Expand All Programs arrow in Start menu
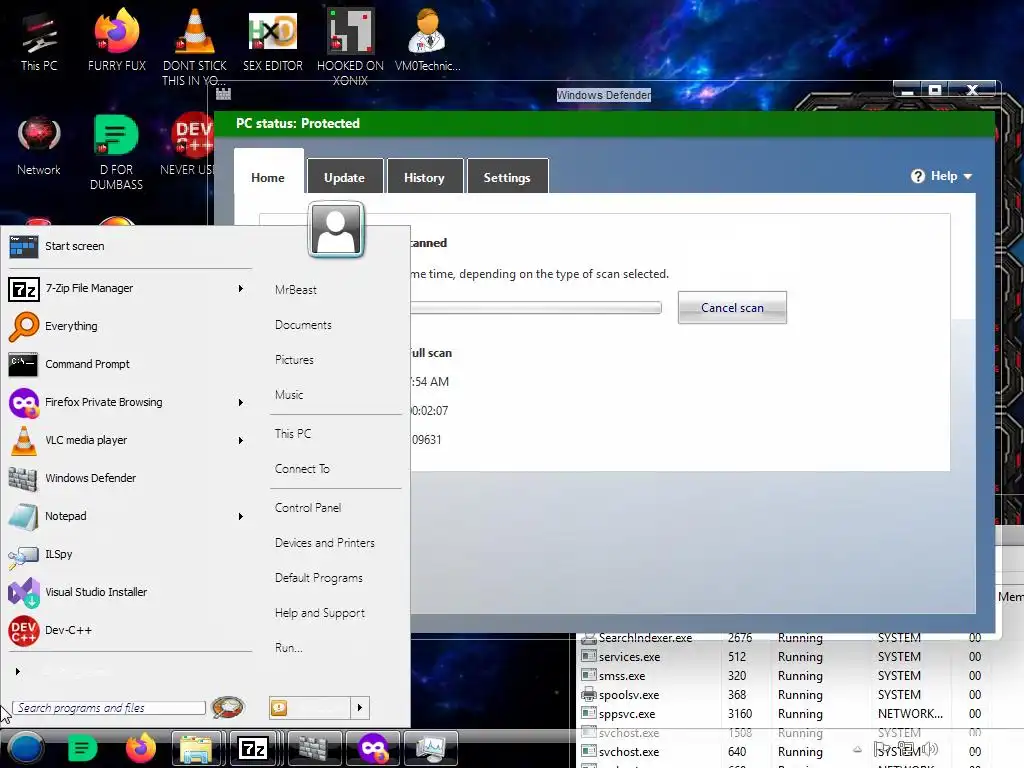Viewport: 1024px width, 768px height. [18, 671]
